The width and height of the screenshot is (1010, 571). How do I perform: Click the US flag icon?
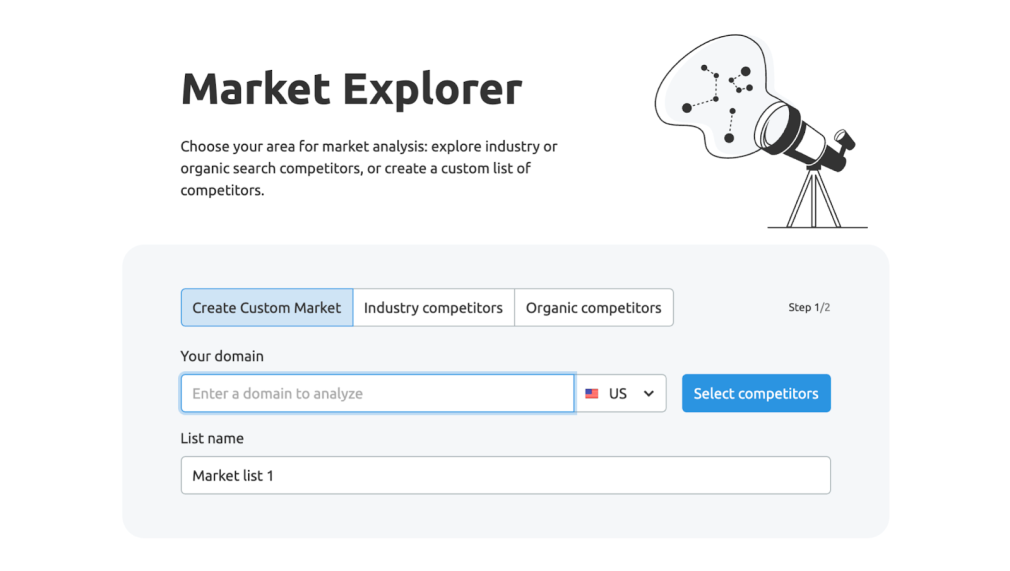pos(591,393)
